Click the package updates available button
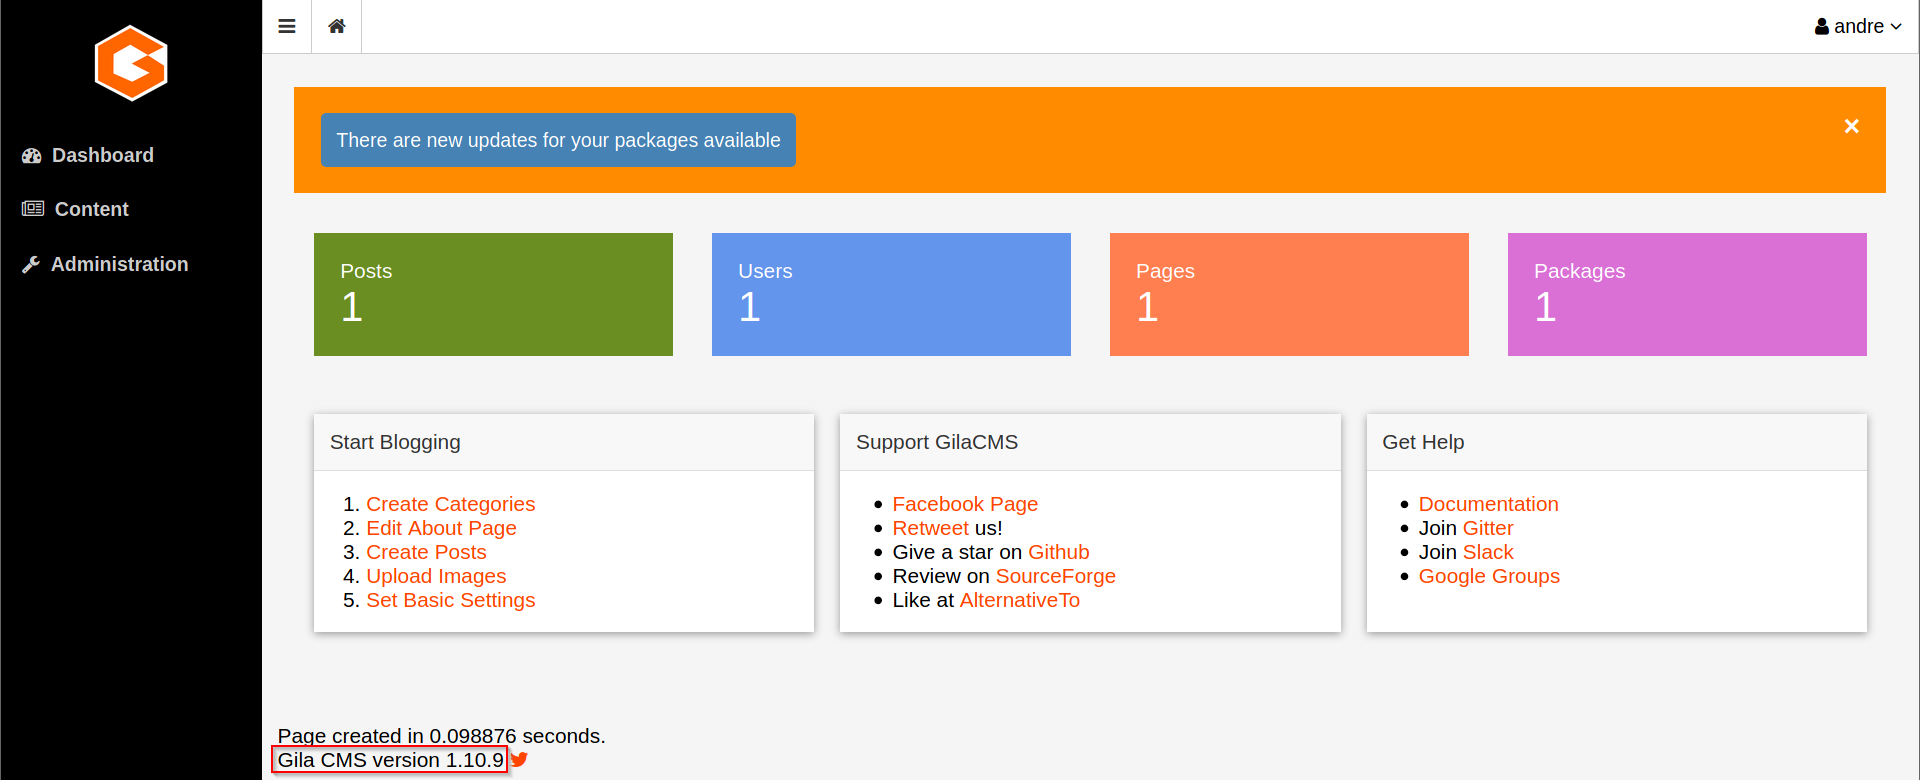1920x780 pixels. pos(558,140)
